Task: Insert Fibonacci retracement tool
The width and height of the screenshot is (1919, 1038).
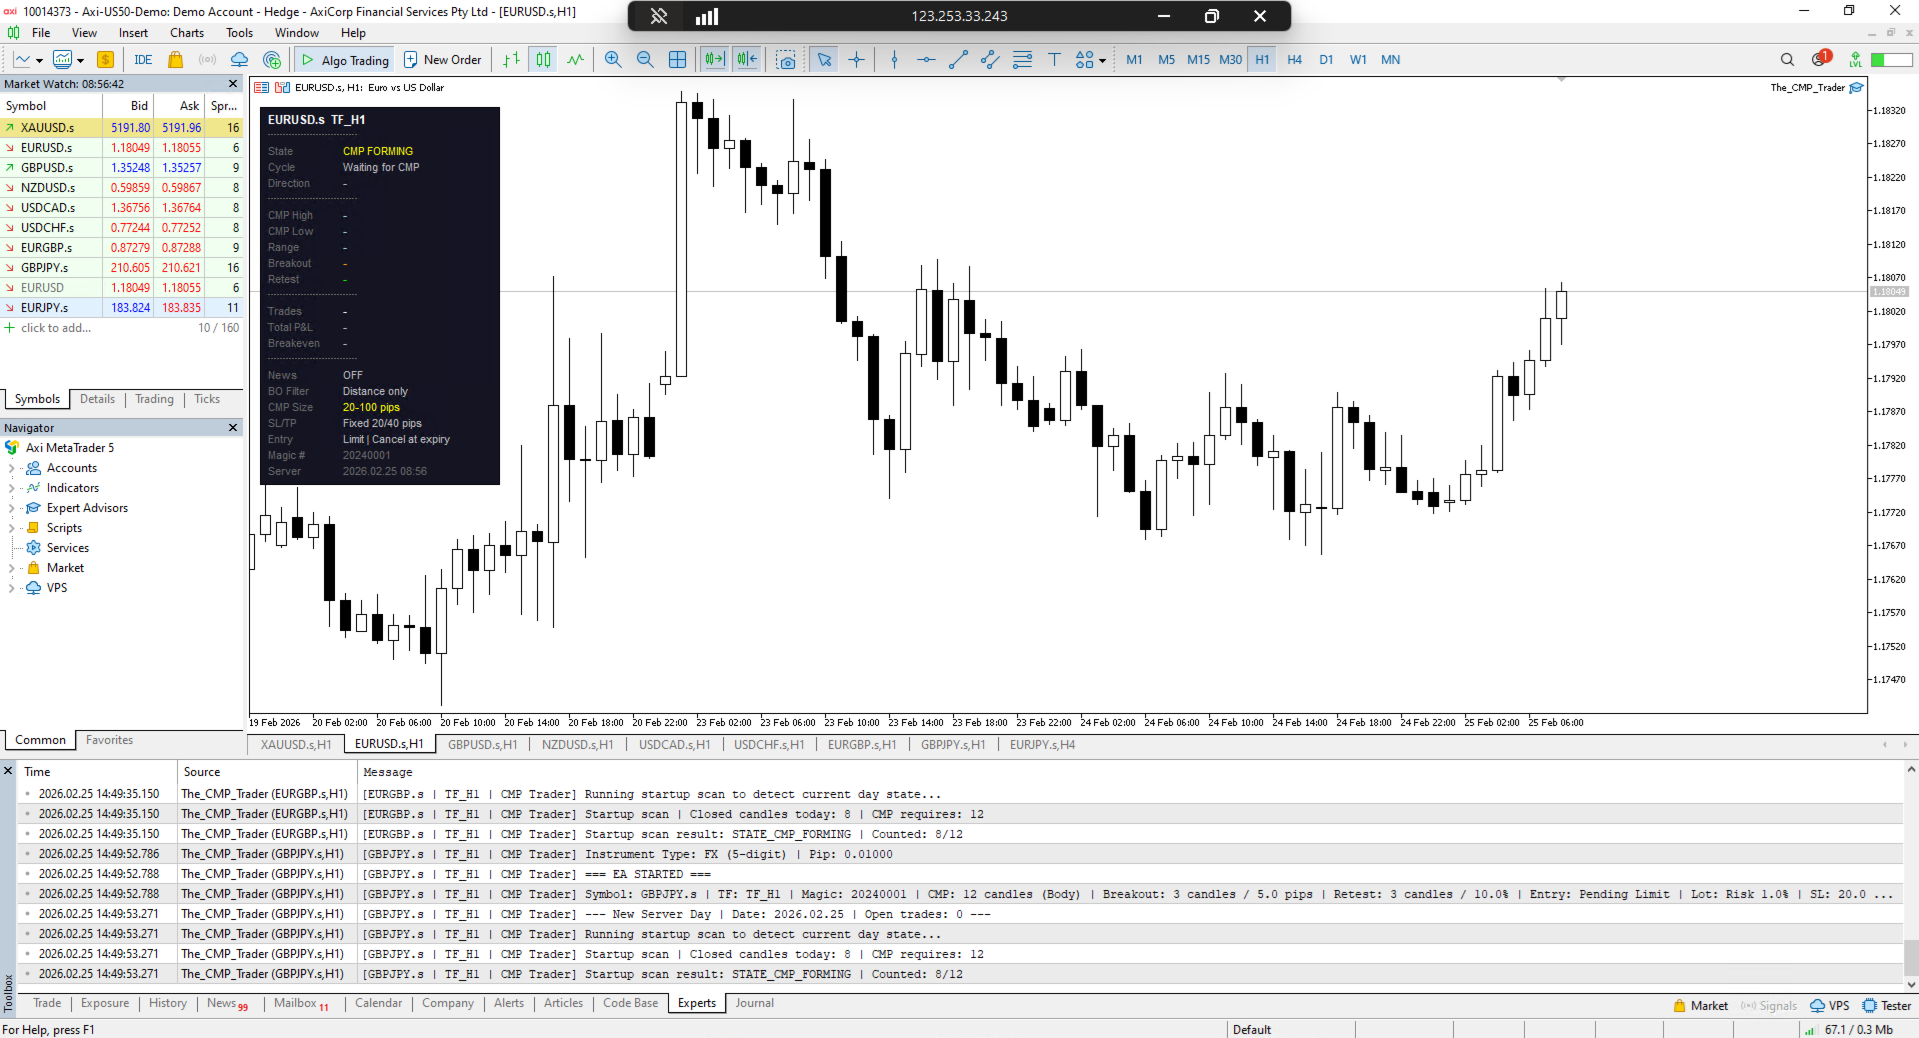Action: [x=1022, y=60]
